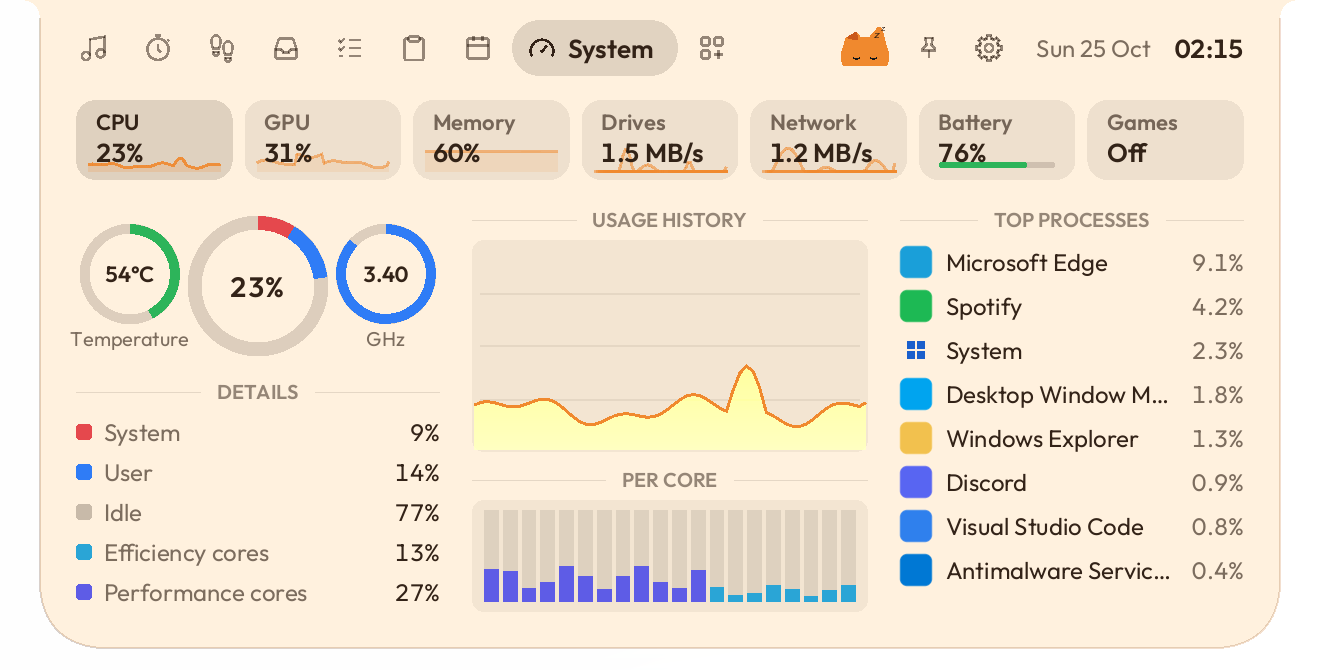Open the inbox tray widget
This screenshot has width=1320, height=670.
coord(286,48)
